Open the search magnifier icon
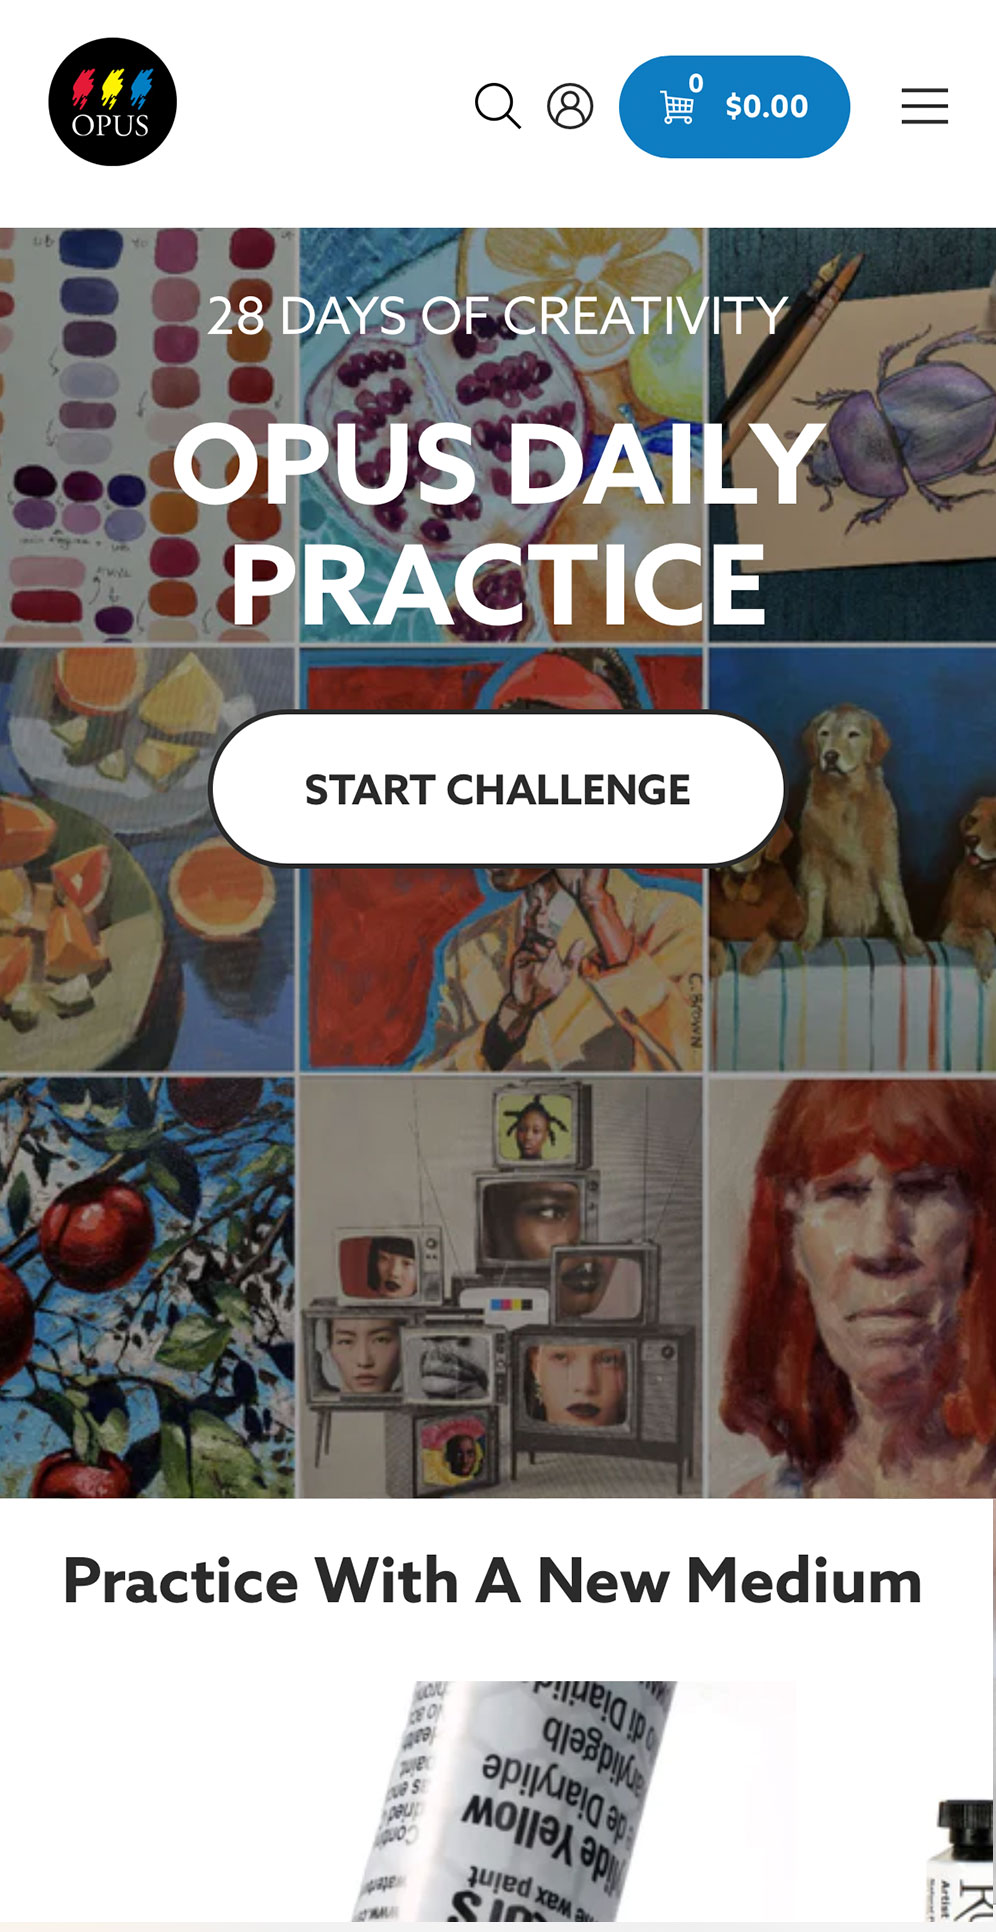Screen dimensions: 996x1932 click(497, 106)
